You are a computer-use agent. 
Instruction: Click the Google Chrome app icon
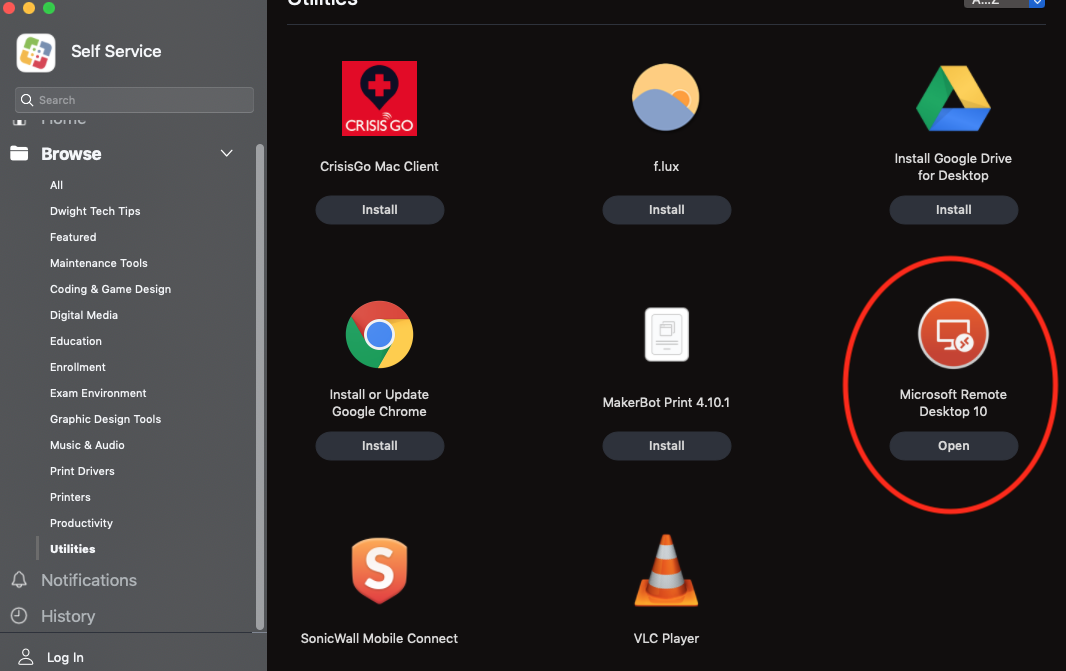(379, 334)
